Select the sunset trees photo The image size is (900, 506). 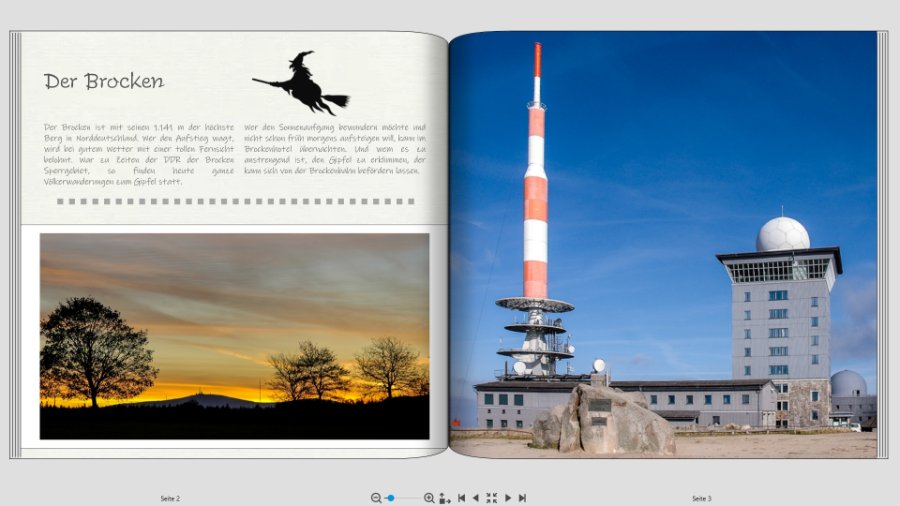[x=234, y=336]
